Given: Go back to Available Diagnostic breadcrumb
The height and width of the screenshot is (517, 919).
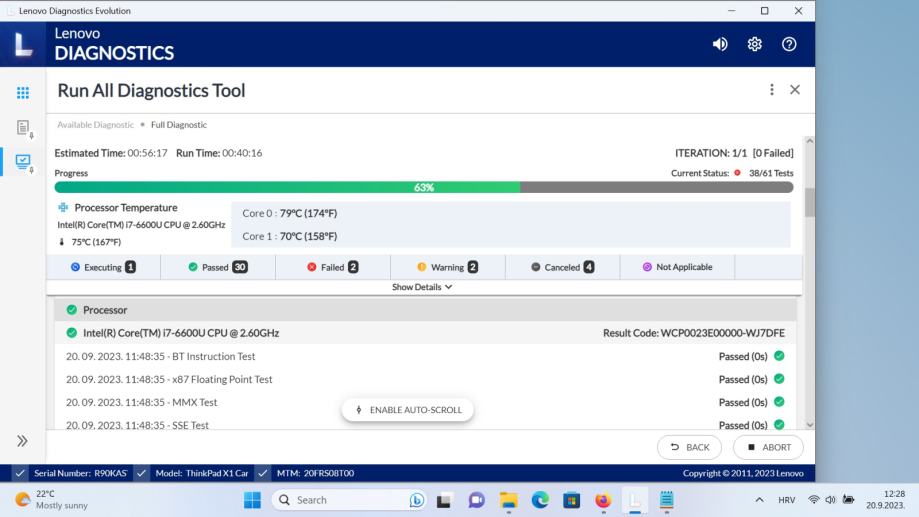Looking at the screenshot, I should (x=95, y=125).
